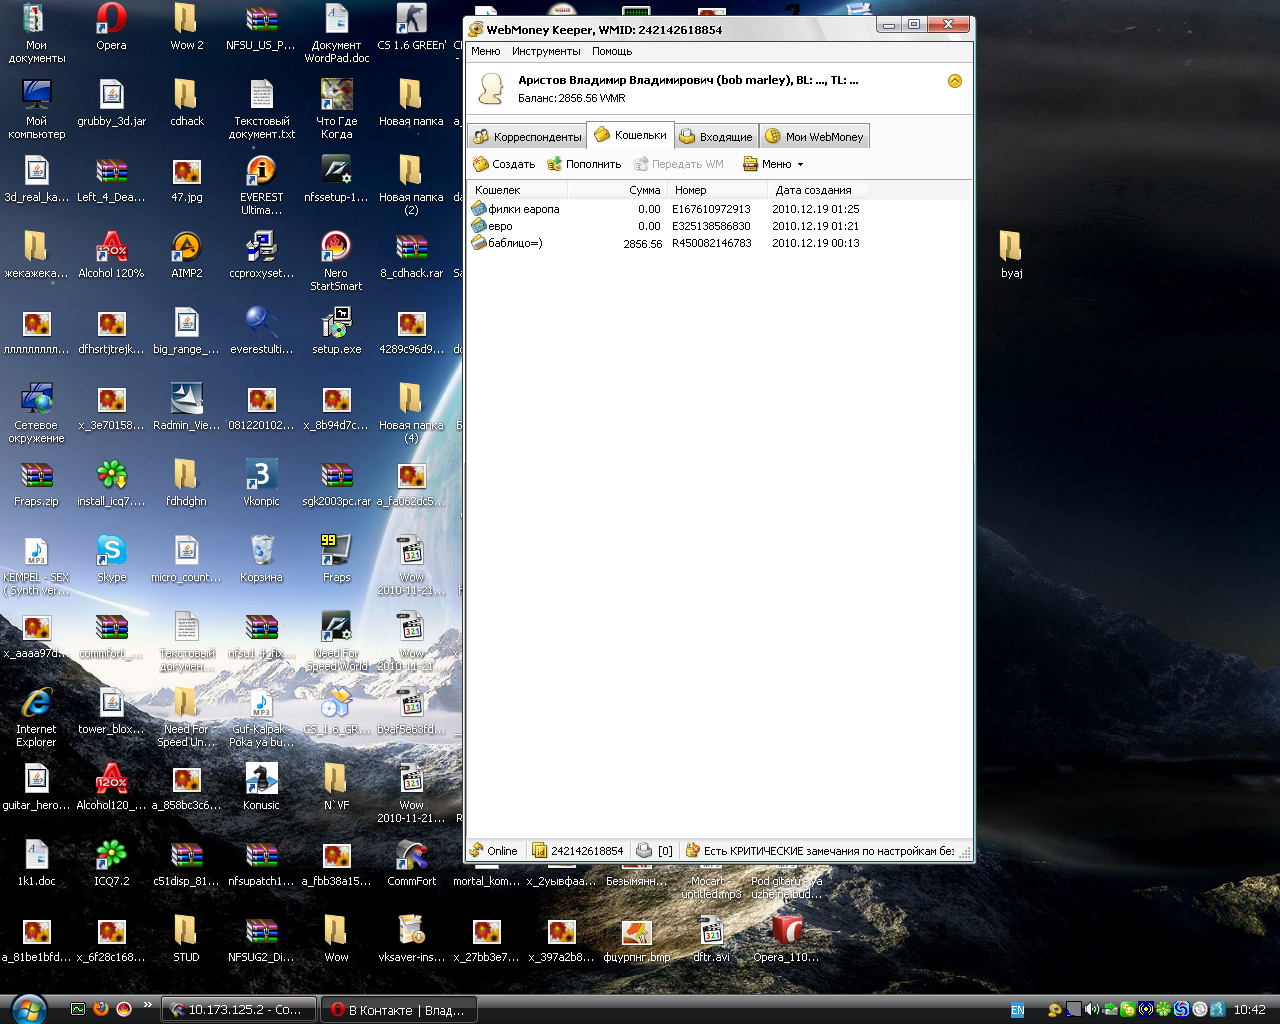This screenshot has height=1024, width=1280.
Task: Expand the quick launch overflow chevron
Action: point(147,1005)
